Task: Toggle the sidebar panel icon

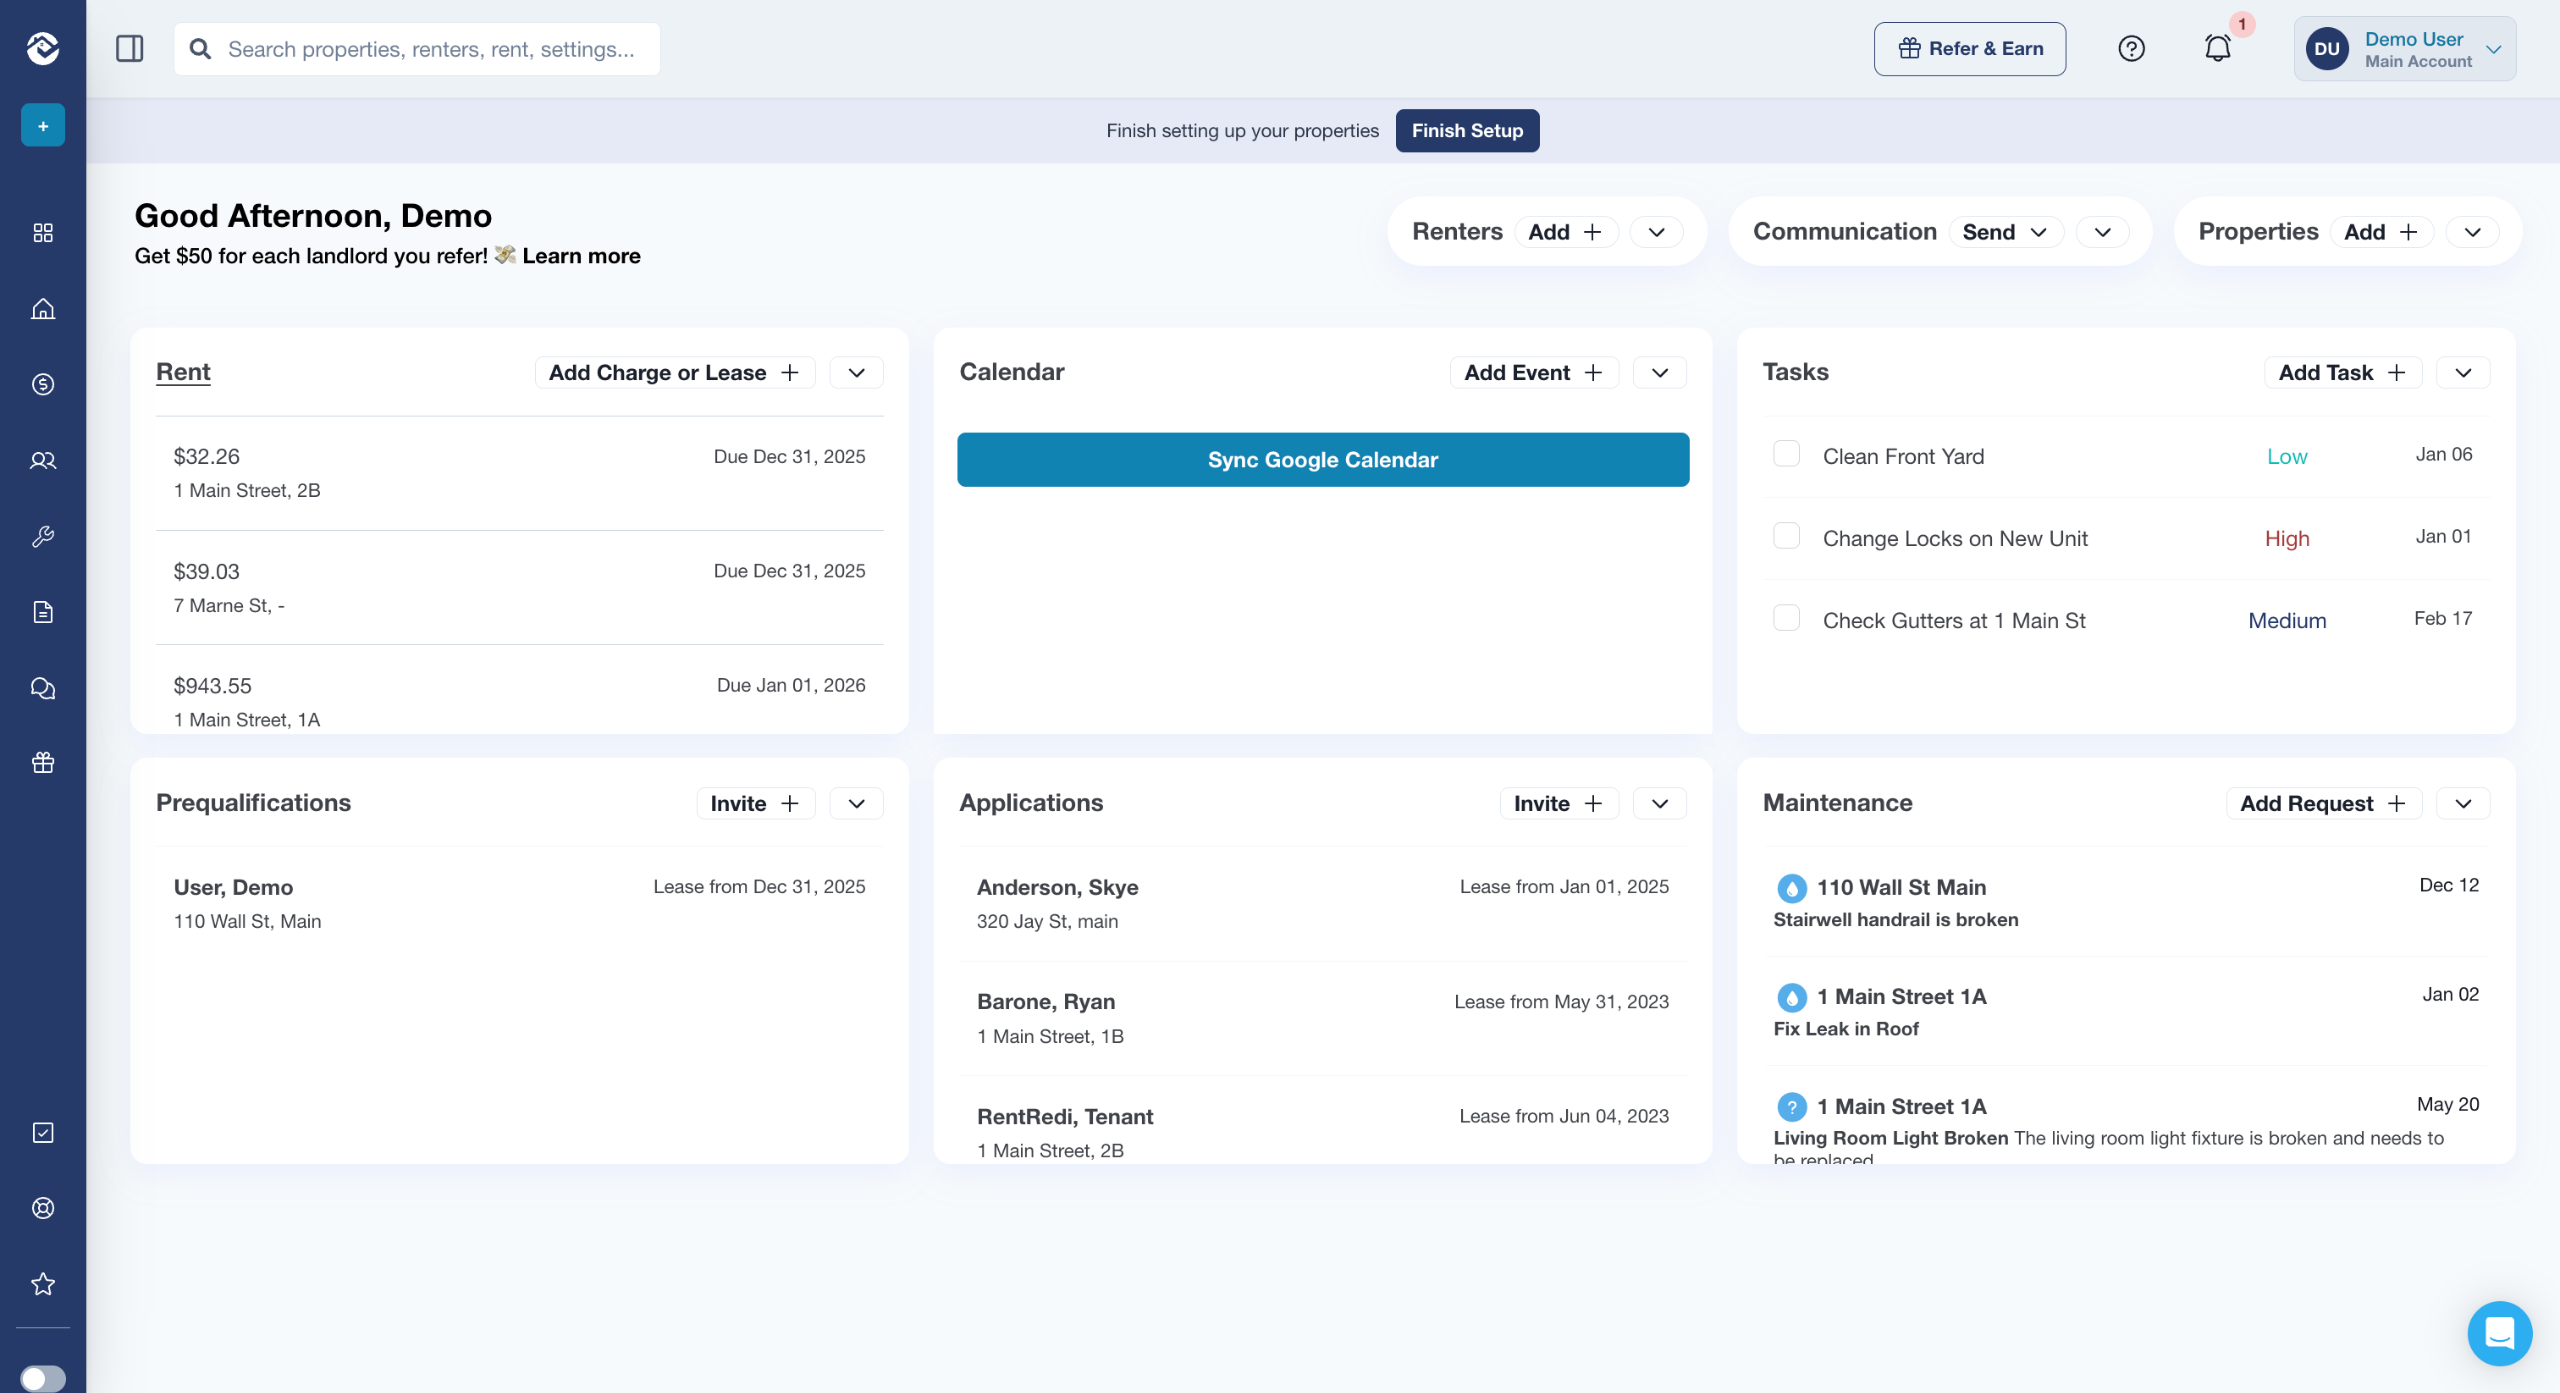Action: point(130,48)
